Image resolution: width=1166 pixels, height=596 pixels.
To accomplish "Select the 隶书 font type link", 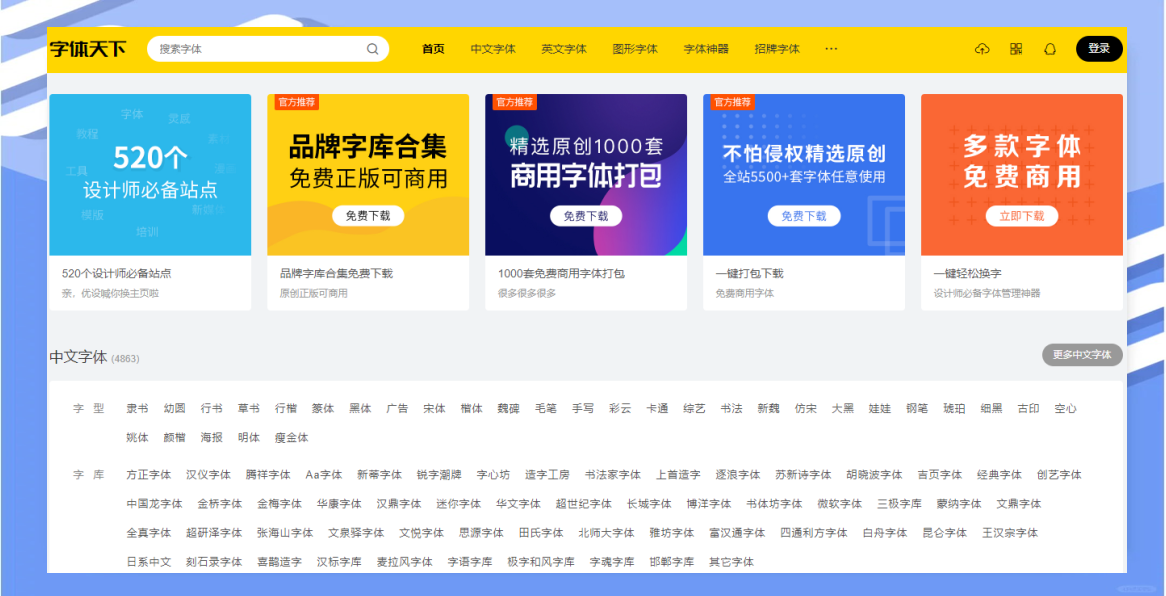I will [x=137, y=409].
